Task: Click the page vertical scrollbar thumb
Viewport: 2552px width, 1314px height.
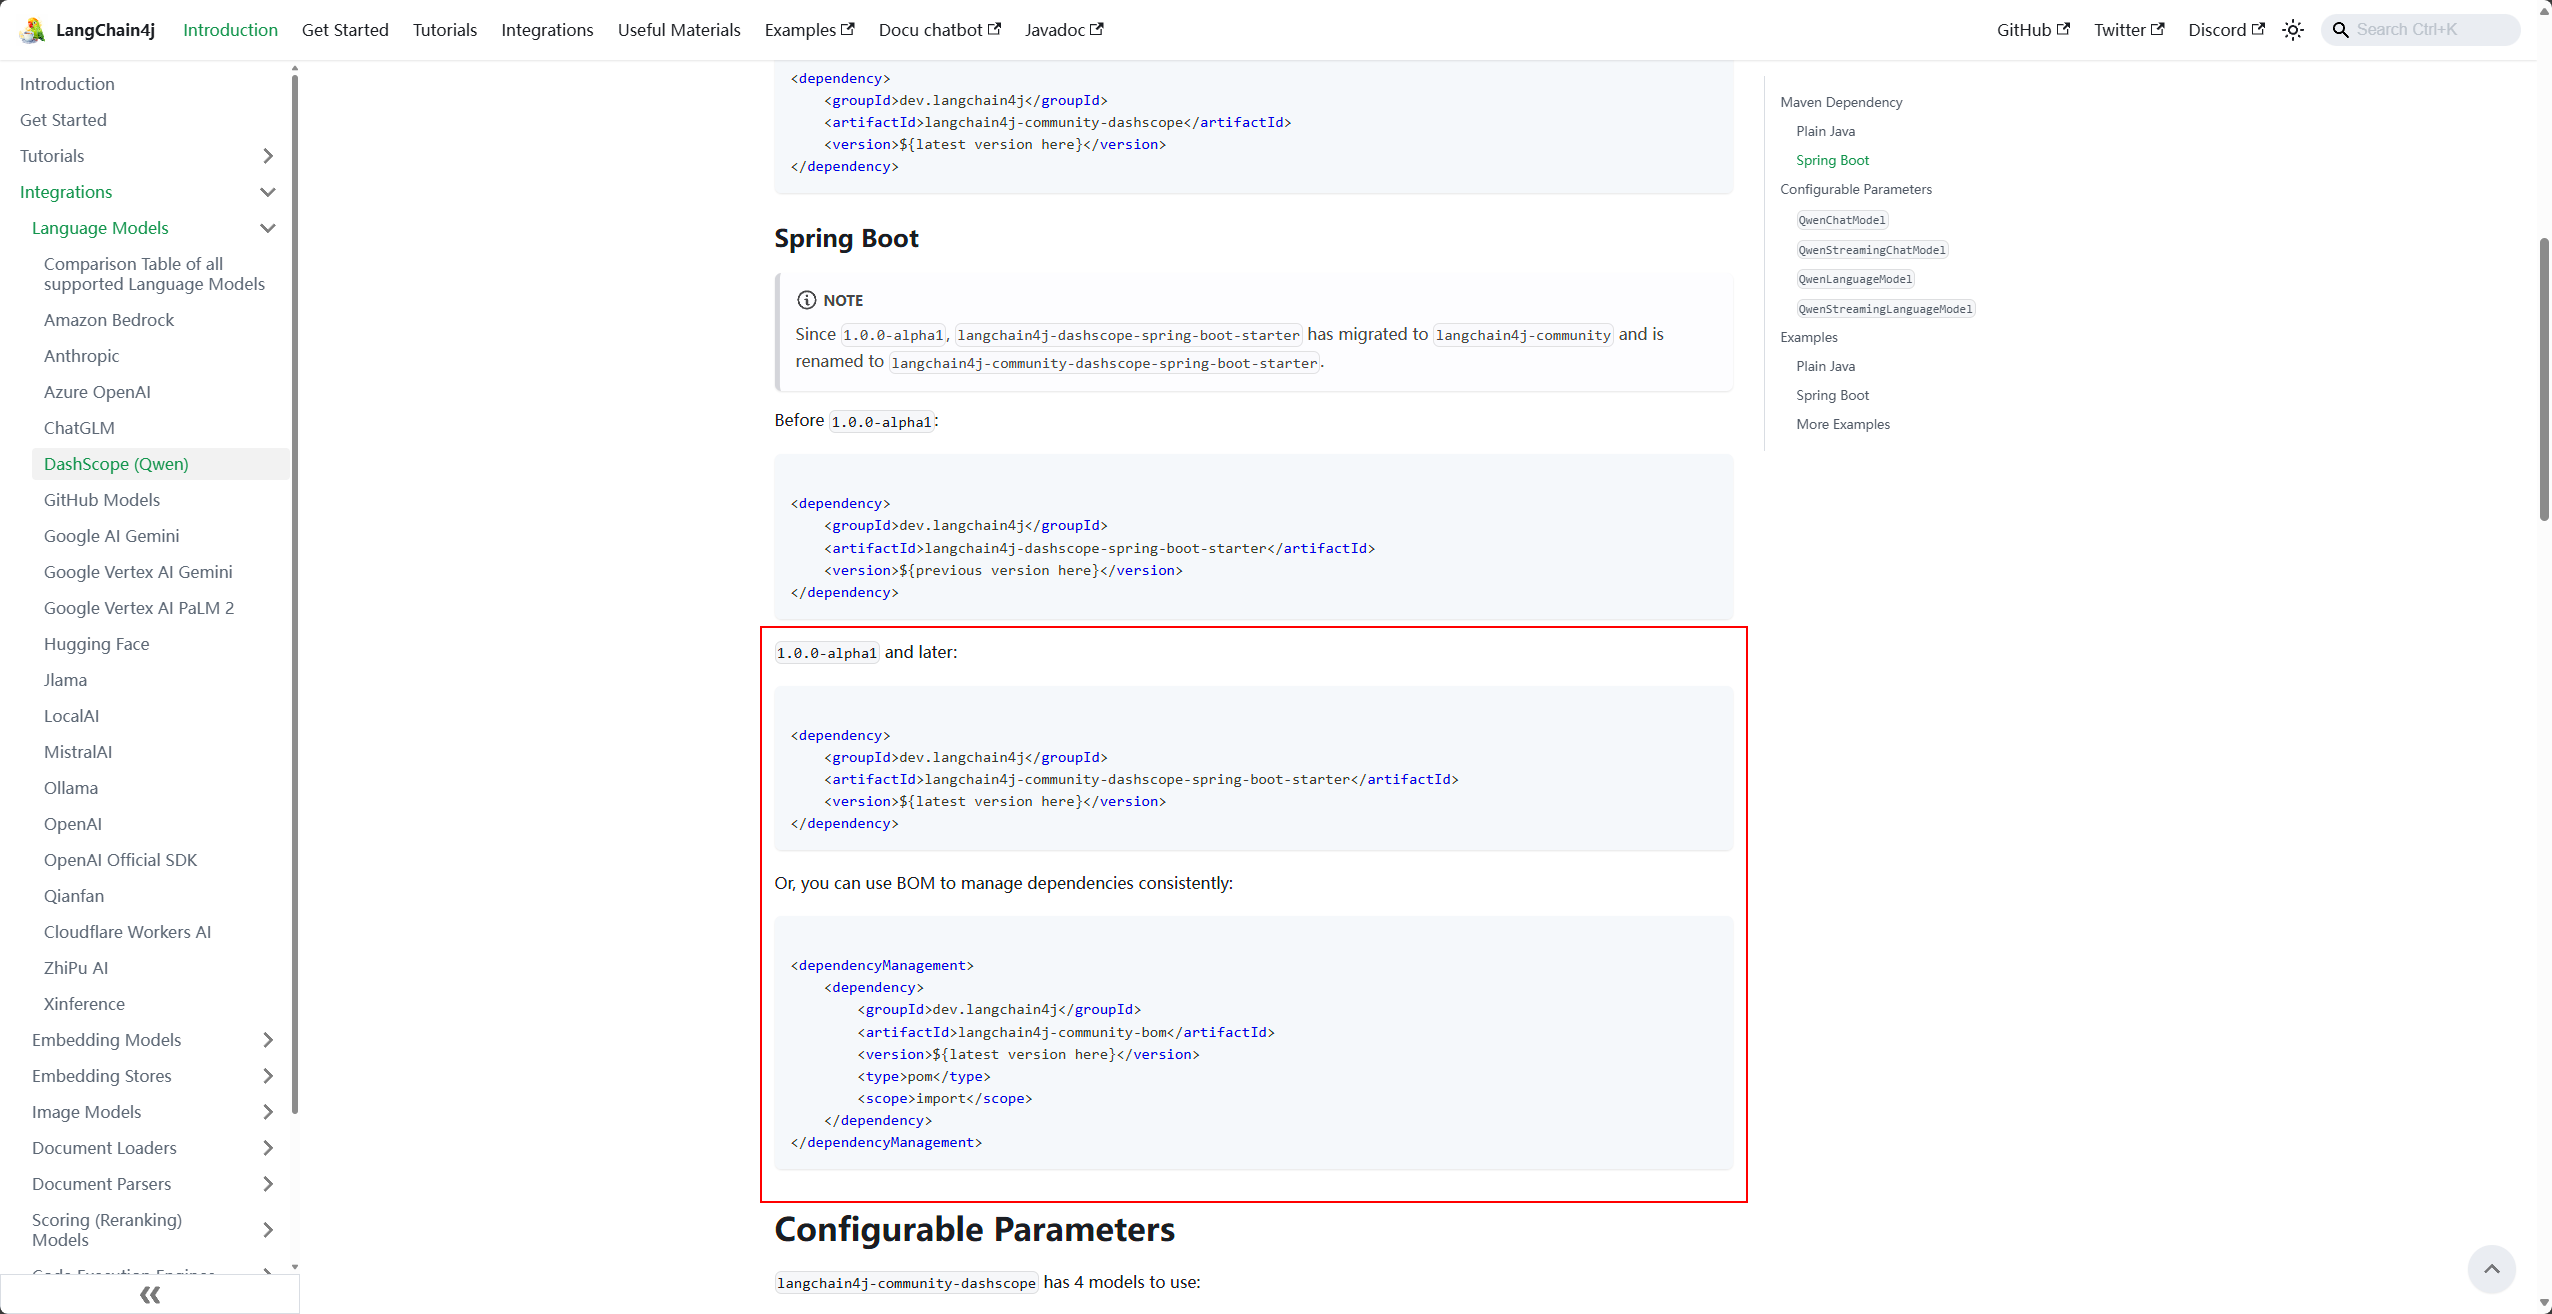Action: coord(2544,380)
